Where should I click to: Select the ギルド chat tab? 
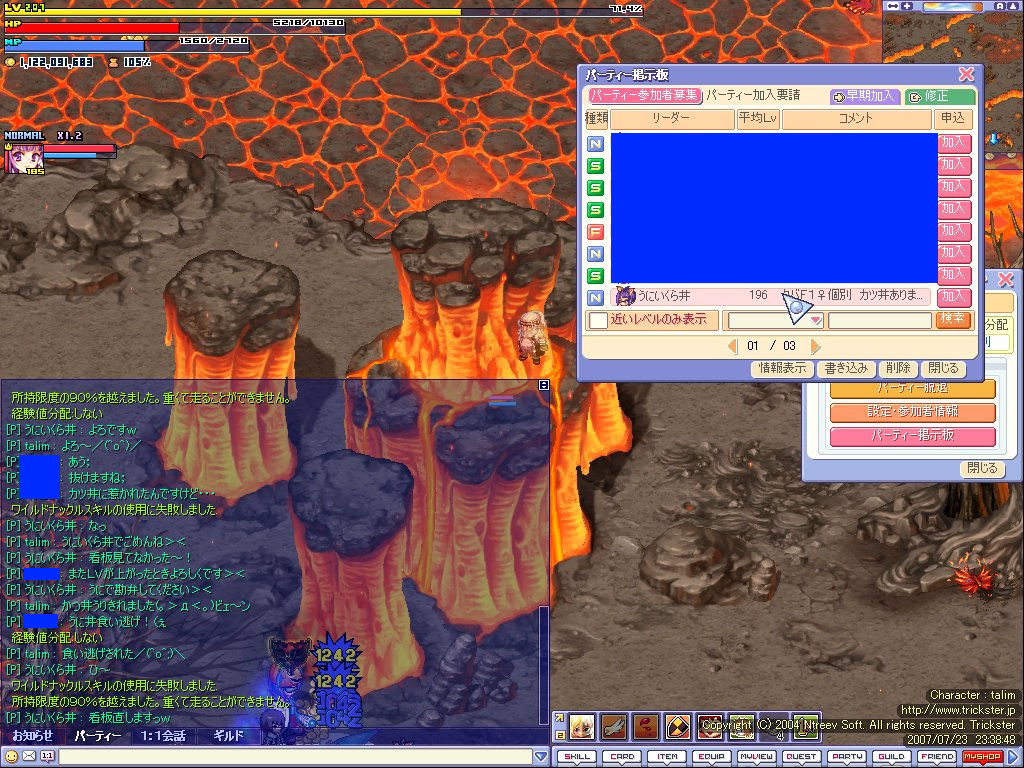point(229,735)
